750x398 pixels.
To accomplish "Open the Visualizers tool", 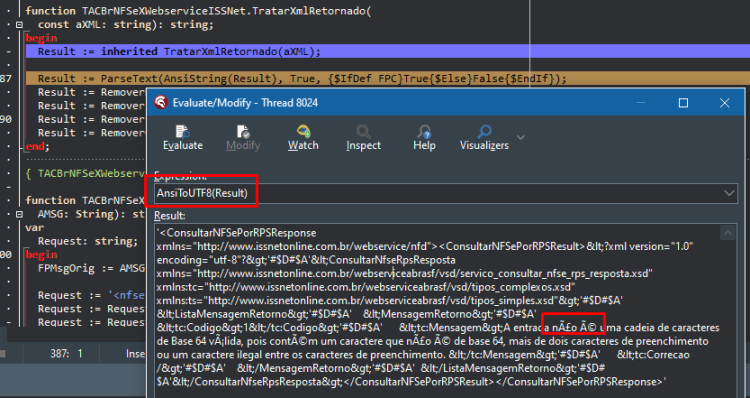I will 484,138.
